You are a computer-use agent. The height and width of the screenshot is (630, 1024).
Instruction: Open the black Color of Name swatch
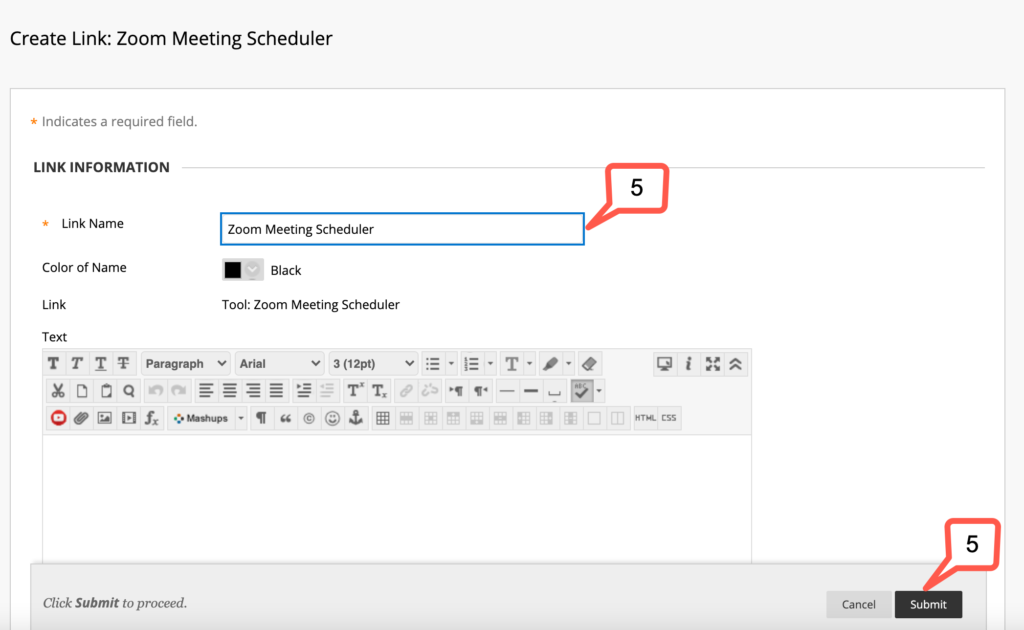[242, 270]
